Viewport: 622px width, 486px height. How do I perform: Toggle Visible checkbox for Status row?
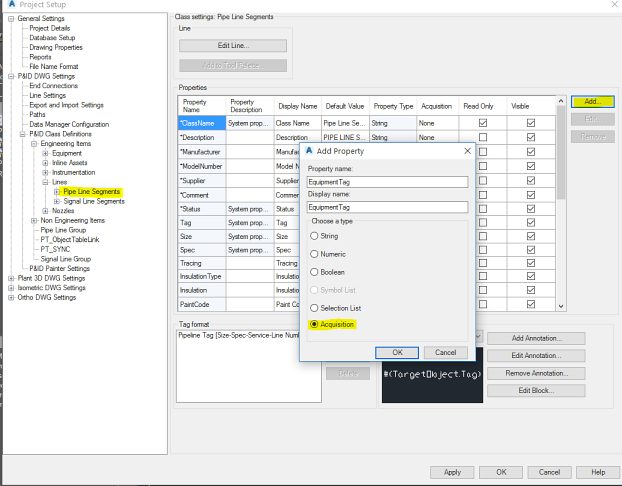[x=531, y=209]
